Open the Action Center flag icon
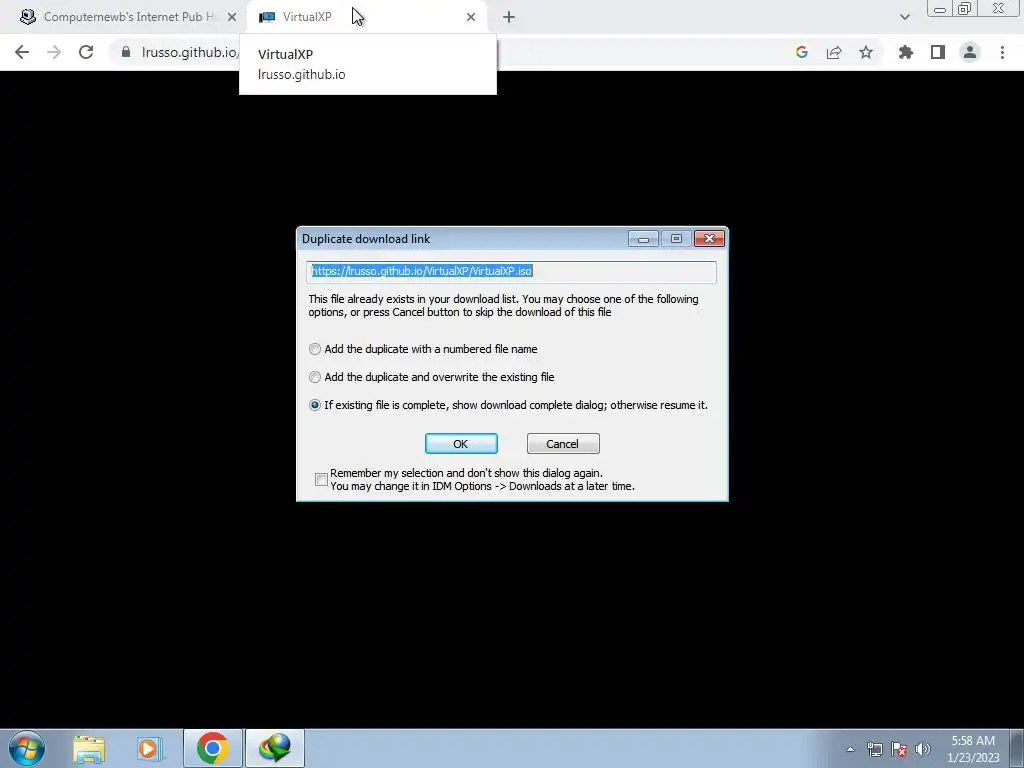Screen dimensions: 1024x768 (x=899, y=749)
